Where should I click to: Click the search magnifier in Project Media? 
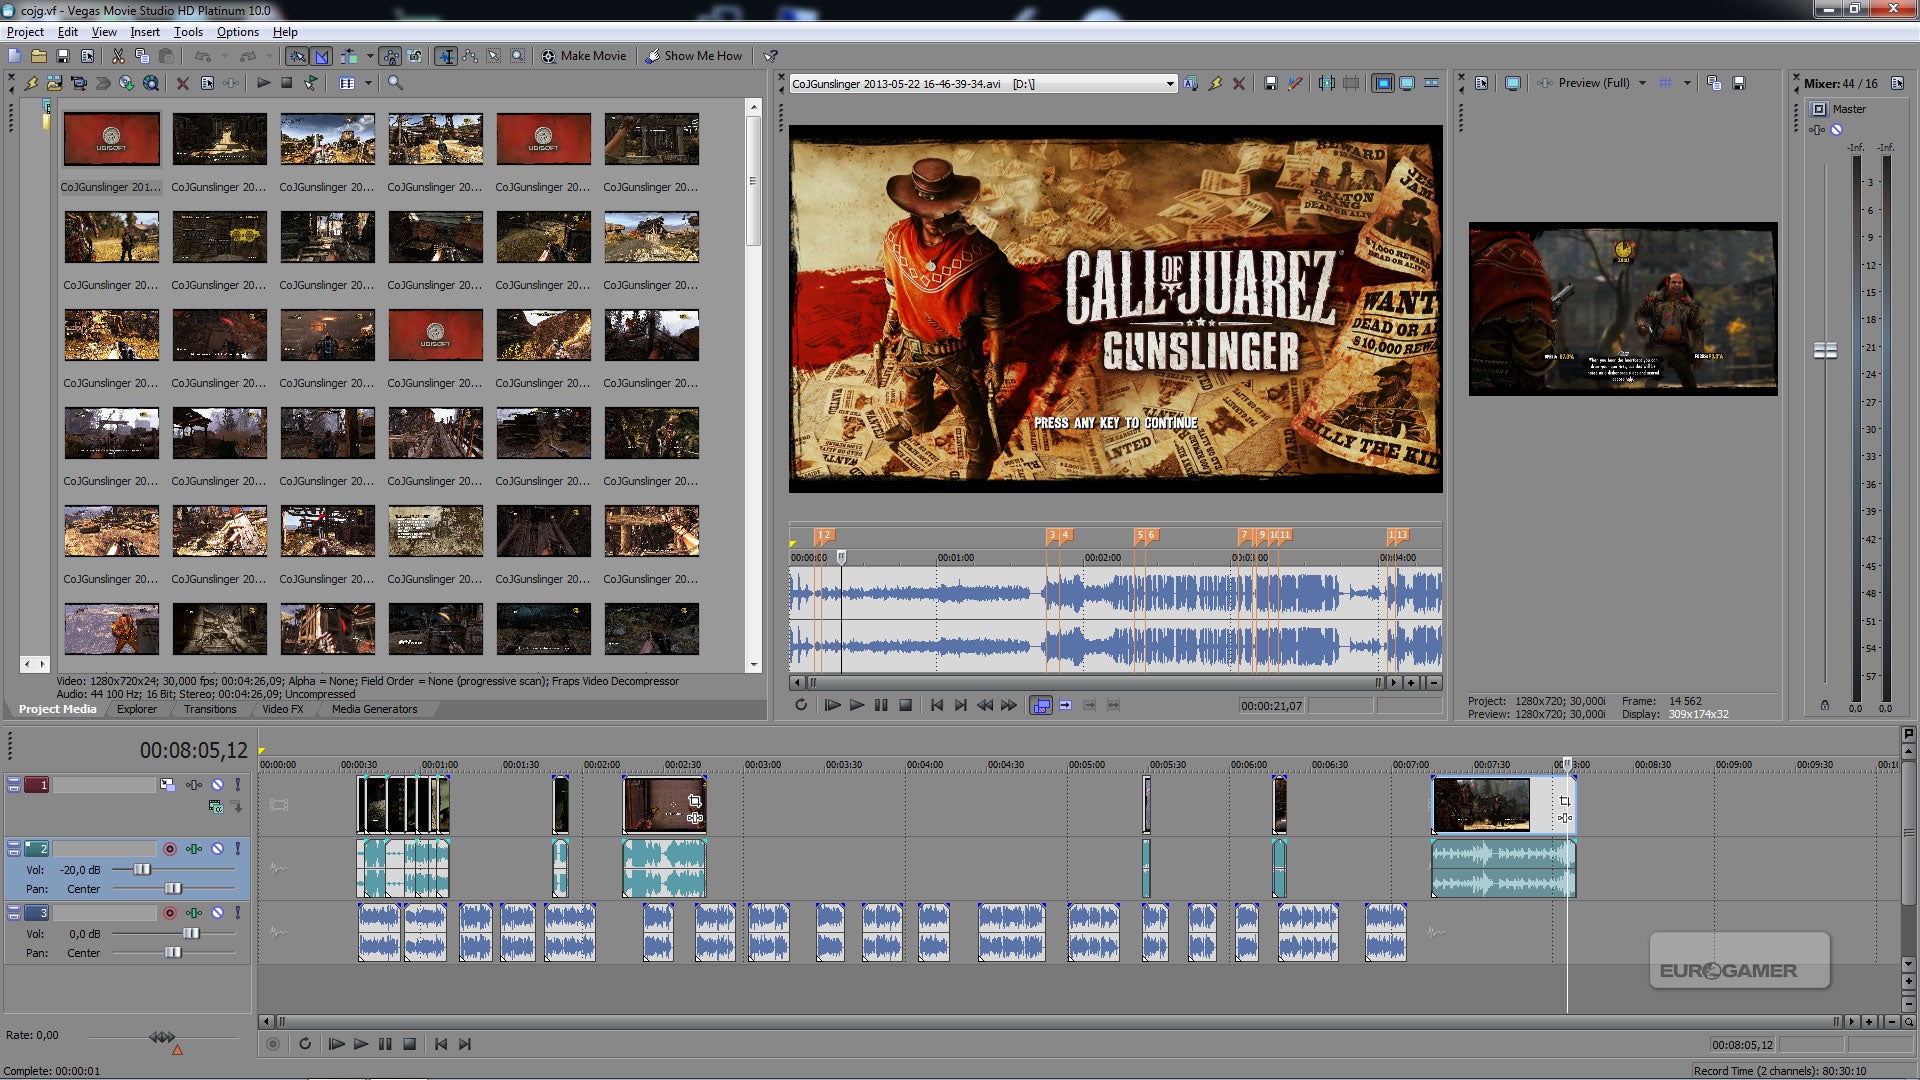tap(396, 83)
